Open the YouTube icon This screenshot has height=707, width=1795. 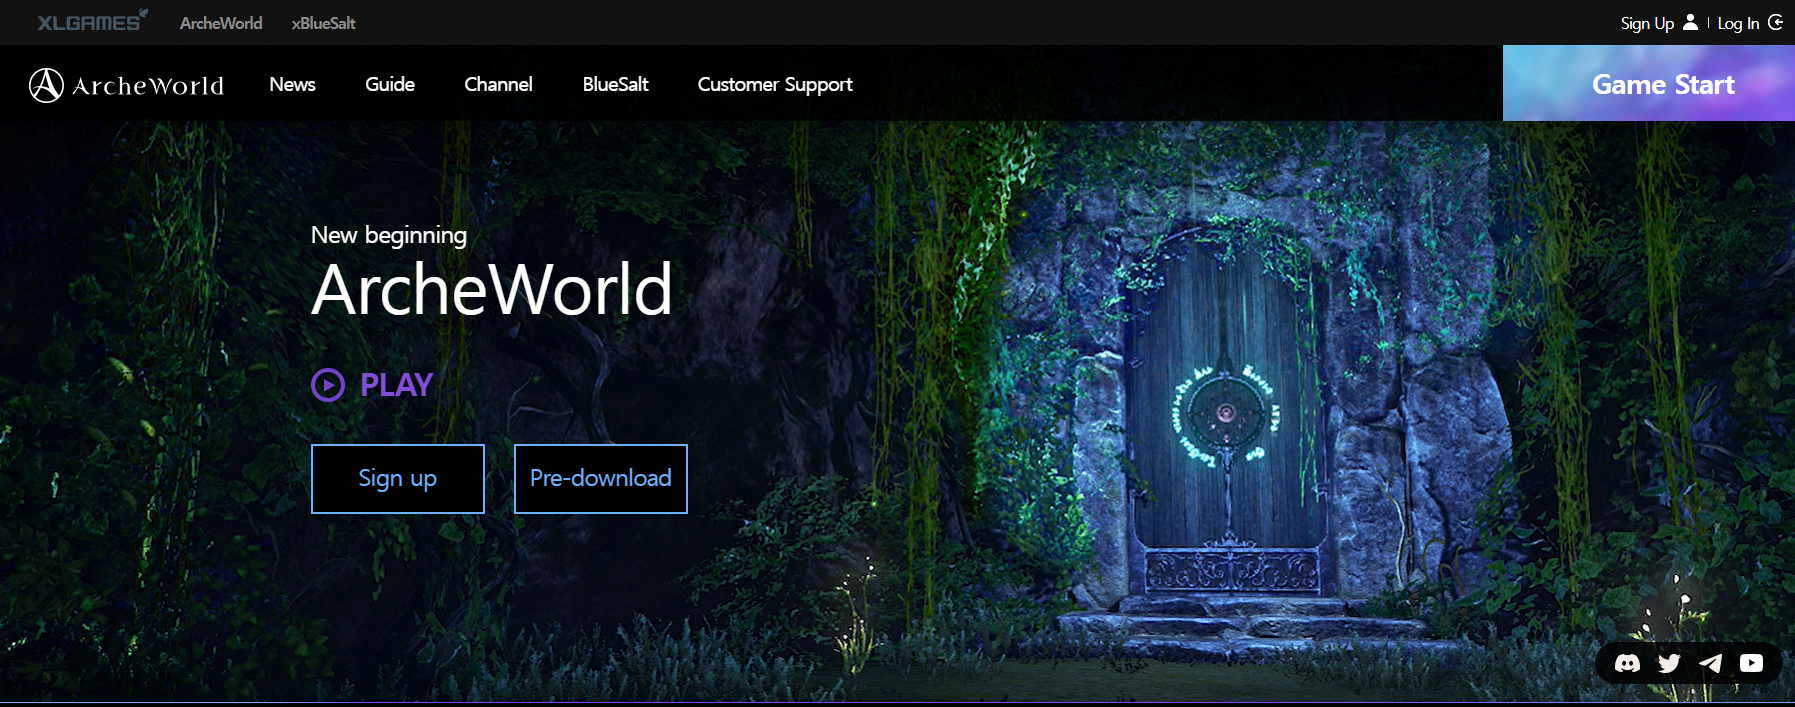click(x=1752, y=663)
